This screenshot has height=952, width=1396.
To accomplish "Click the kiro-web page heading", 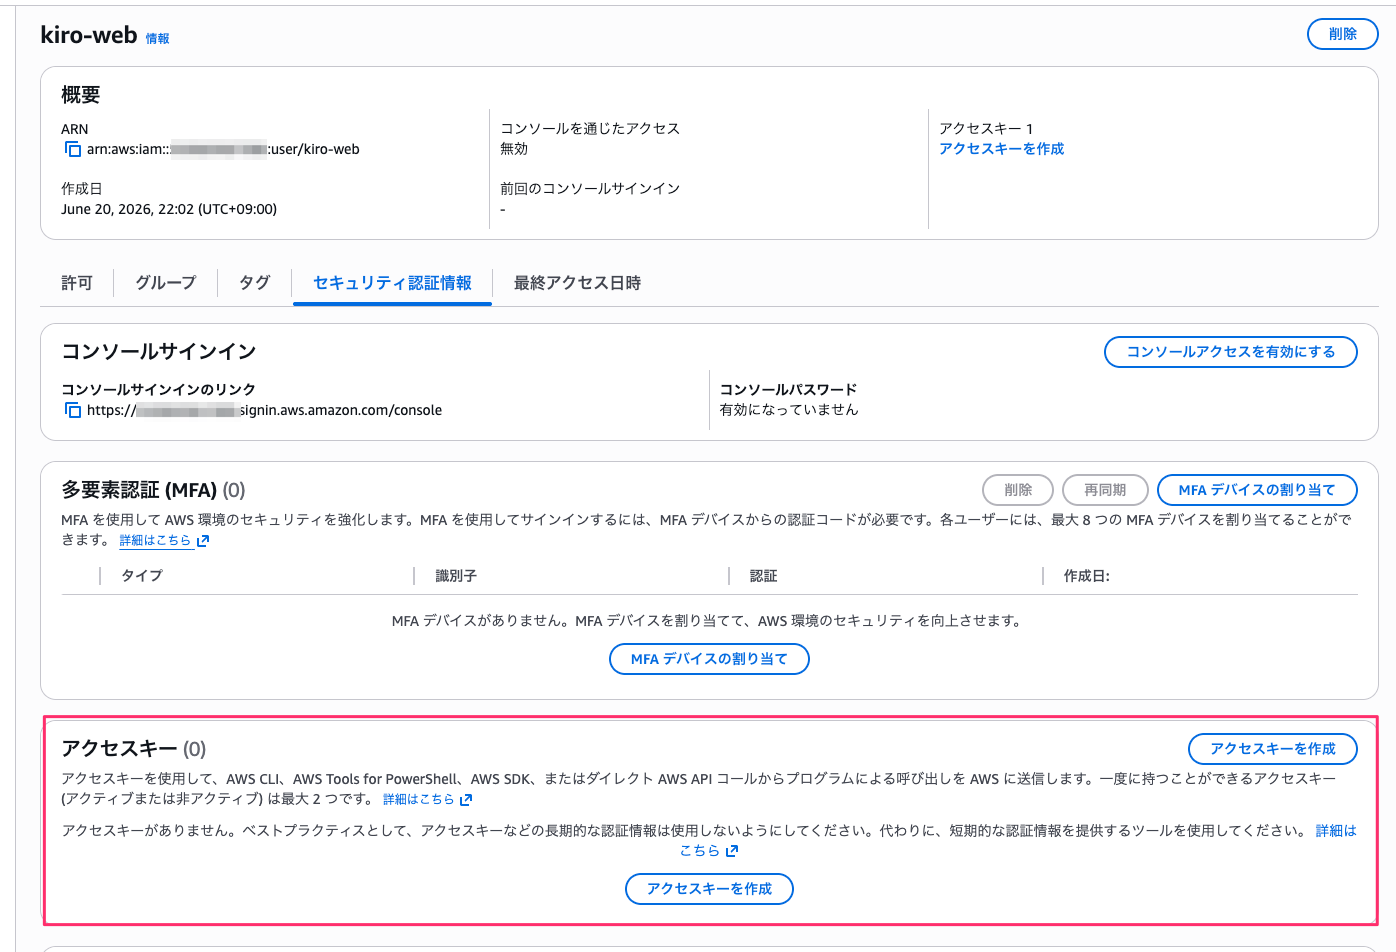I will click(x=88, y=35).
